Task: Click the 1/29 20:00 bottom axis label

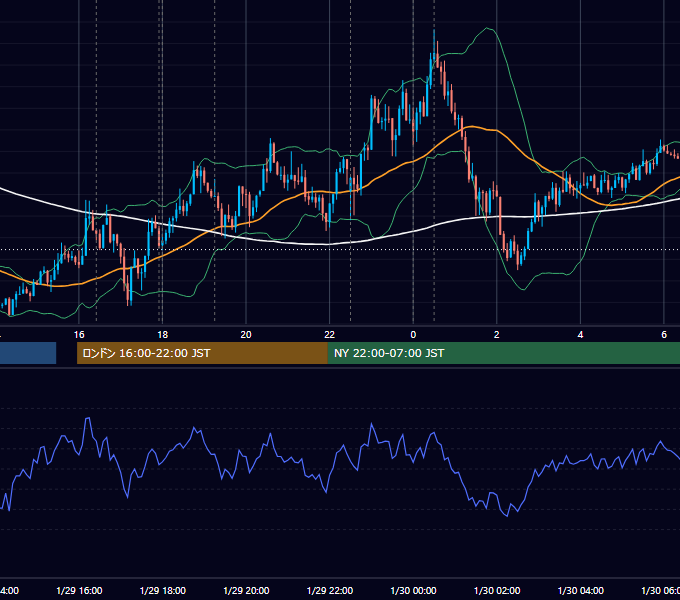Action: coord(246,590)
